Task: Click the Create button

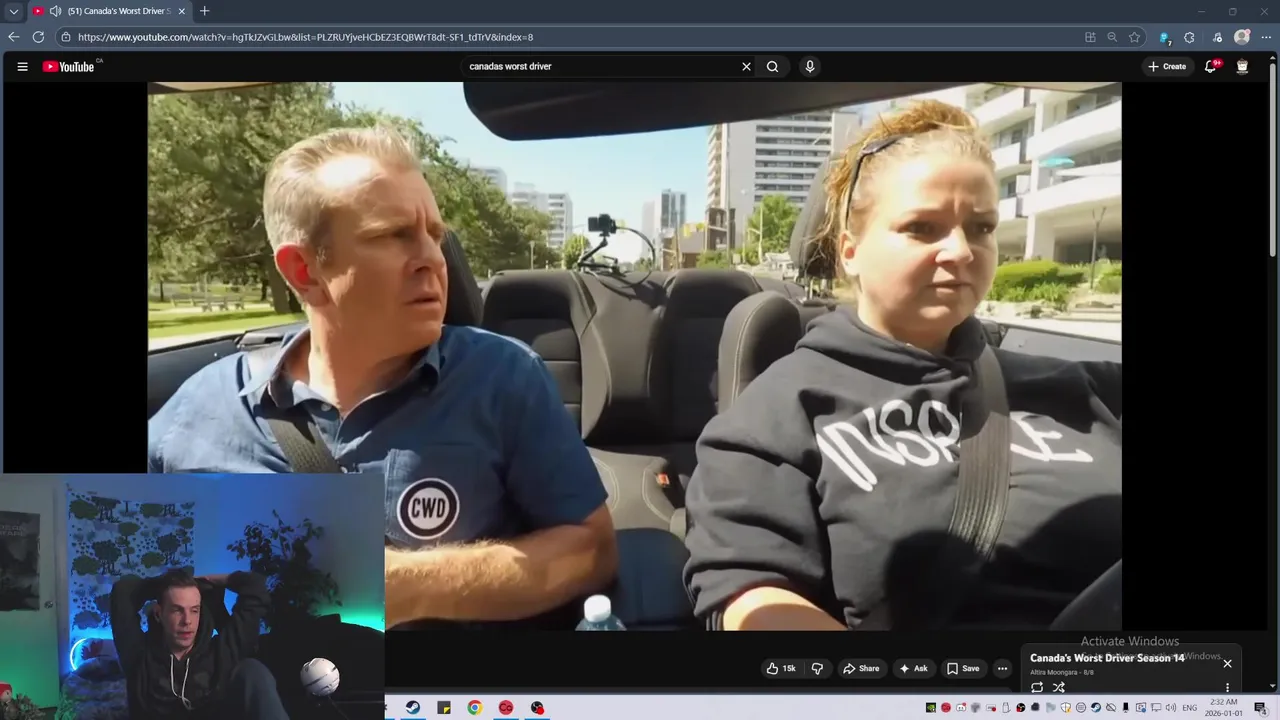Action: (x=1167, y=67)
